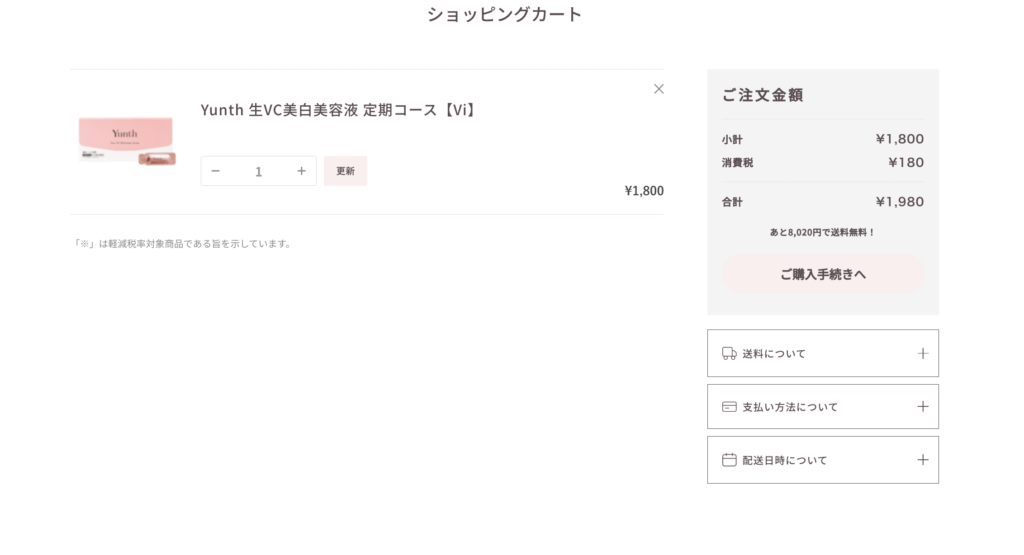Screen dimensions: 1024x555
Task: Click the ご注文金額 heading
Action: (762, 95)
